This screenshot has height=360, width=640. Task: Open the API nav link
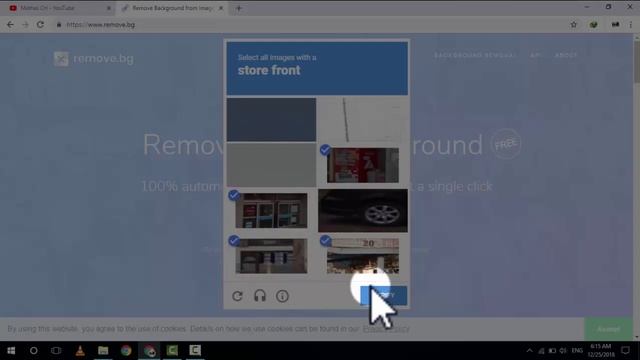coord(536,55)
